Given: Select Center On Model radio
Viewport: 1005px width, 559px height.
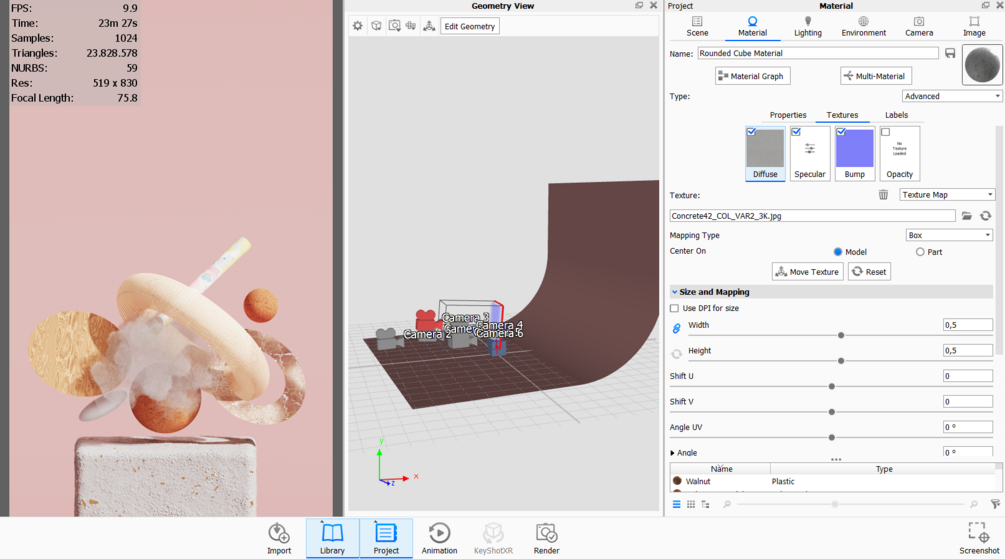Looking at the screenshot, I should [838, 252].
